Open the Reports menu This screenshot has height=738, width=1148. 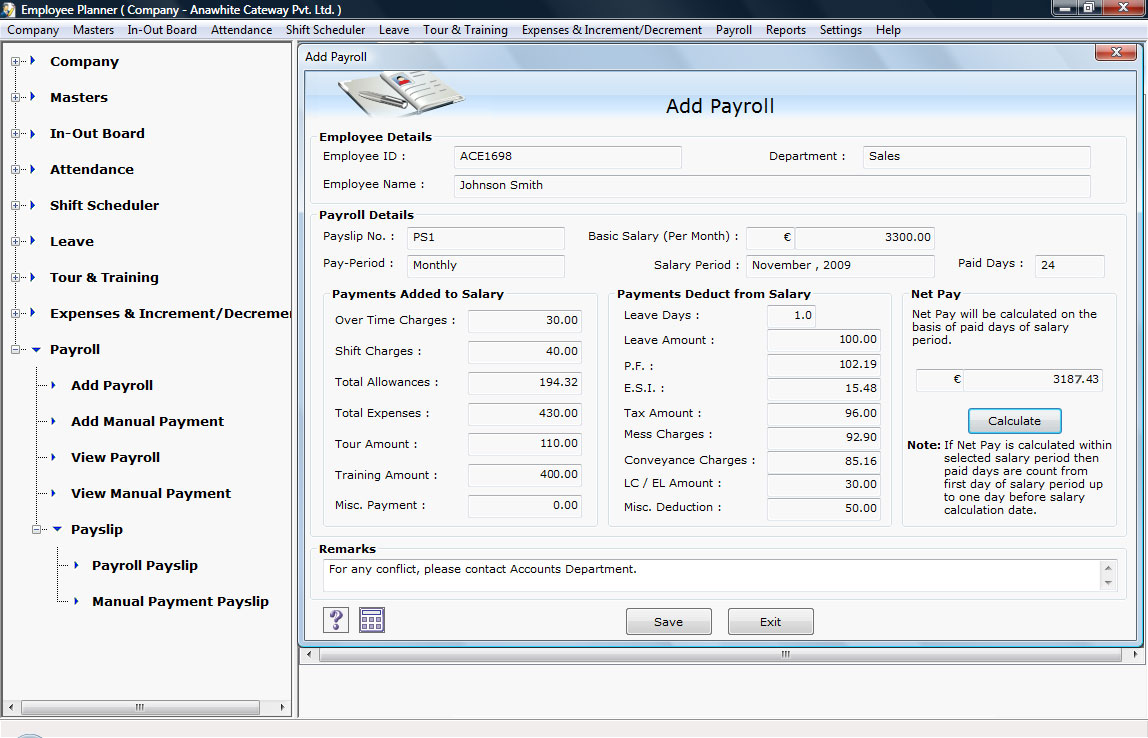tap(785, 30)
